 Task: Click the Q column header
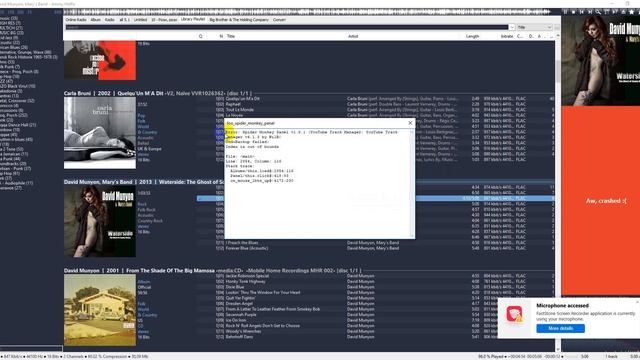pyautogui.click(x=200, y=36)
